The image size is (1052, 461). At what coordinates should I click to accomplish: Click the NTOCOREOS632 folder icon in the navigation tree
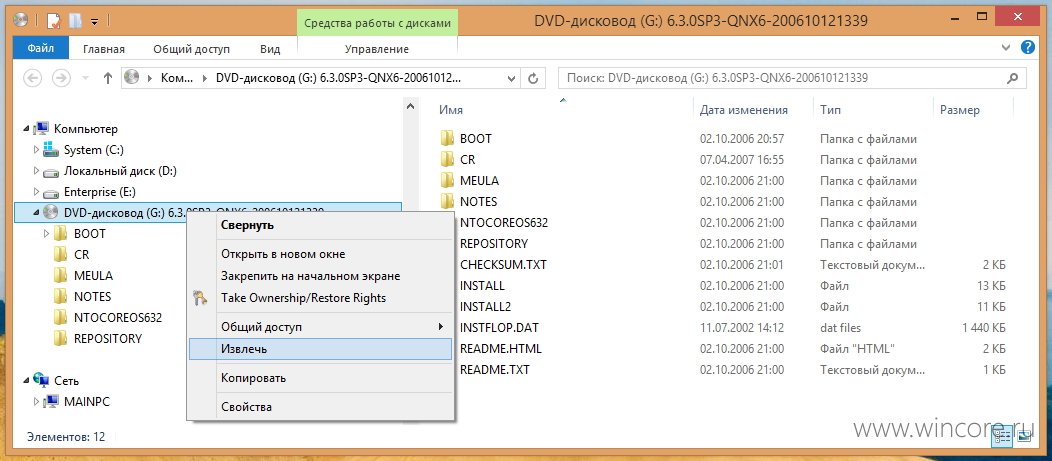click(x=61, y=317)
